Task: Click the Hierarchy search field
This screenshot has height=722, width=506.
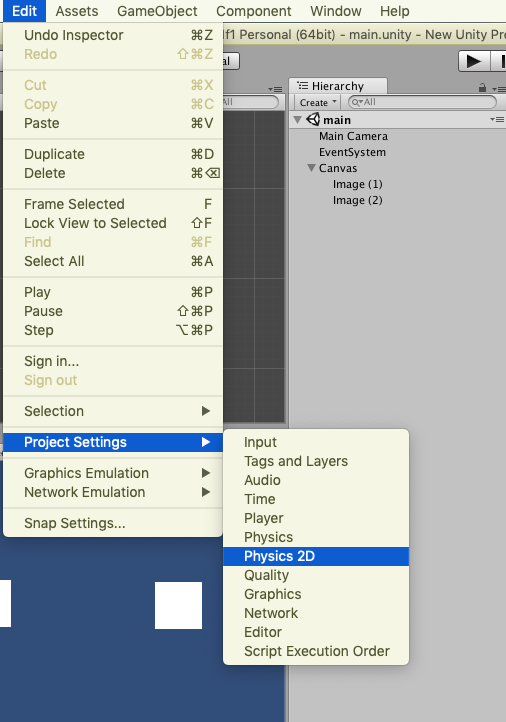Action: coord(422,102)
